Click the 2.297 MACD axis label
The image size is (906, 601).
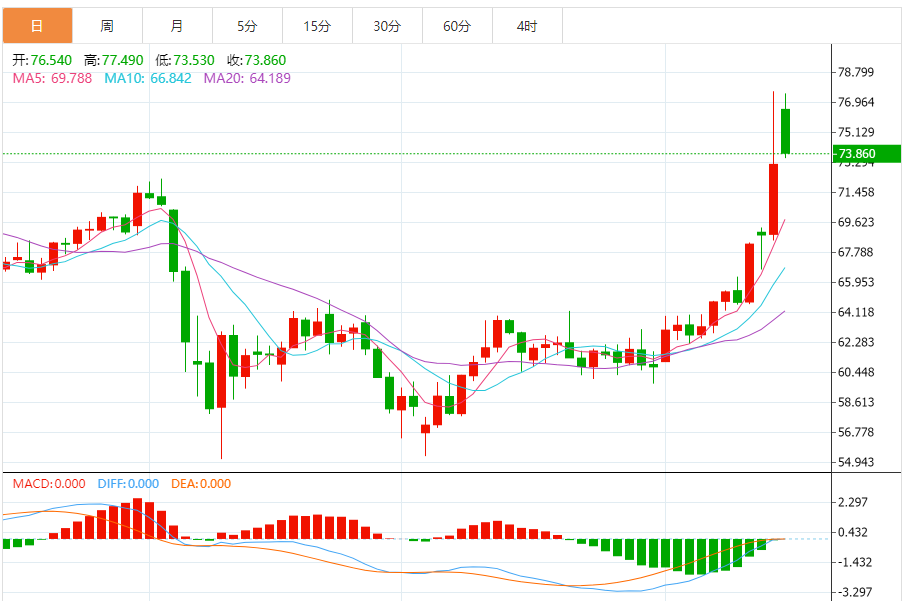point(853,502)
